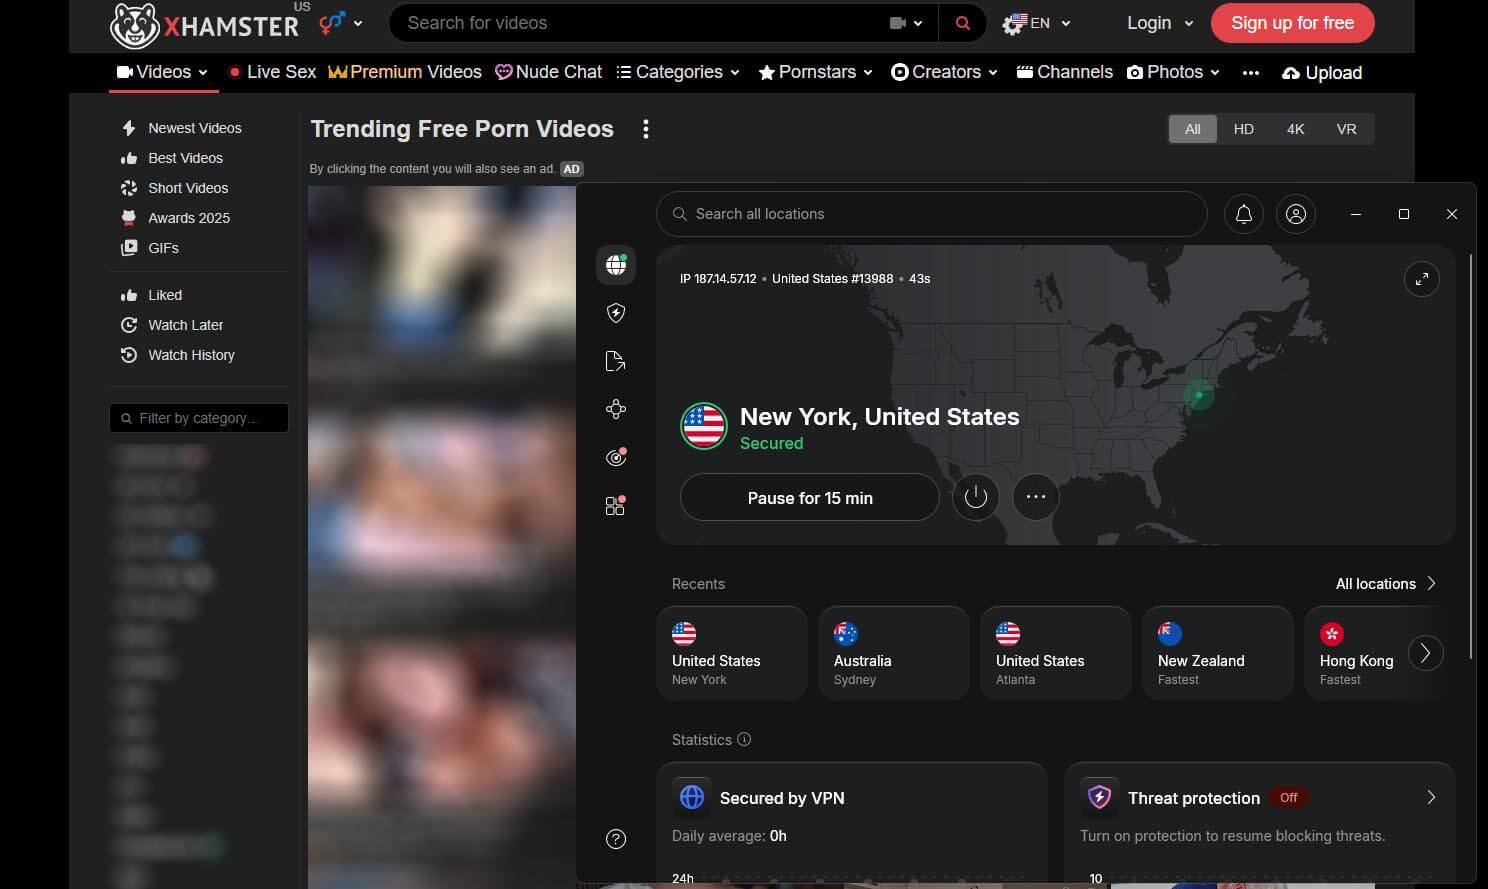The width and height of the screenshot is (1488, 889).
Task: Open the help question mark icon
Action: click(x=616, y=839)
